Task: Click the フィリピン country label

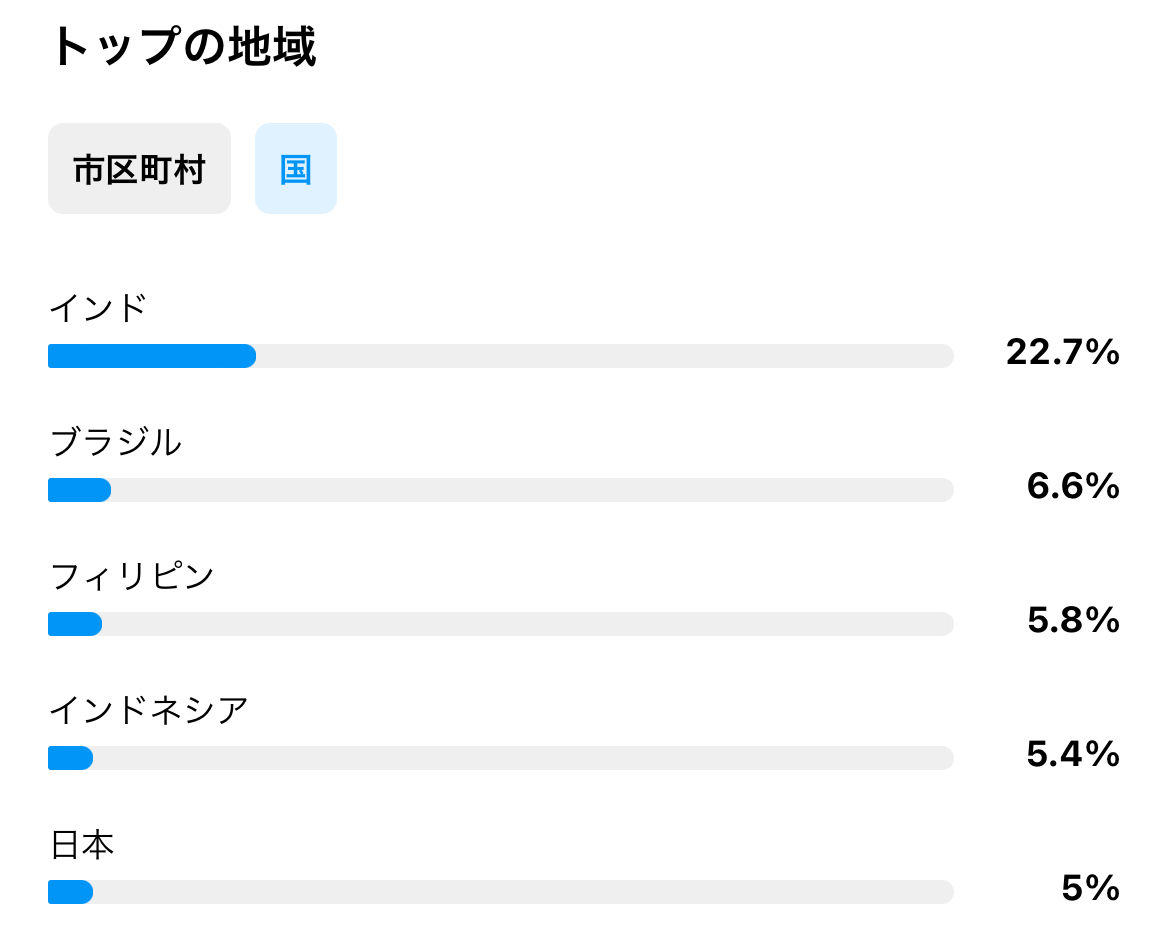Action: pos(132,576)
